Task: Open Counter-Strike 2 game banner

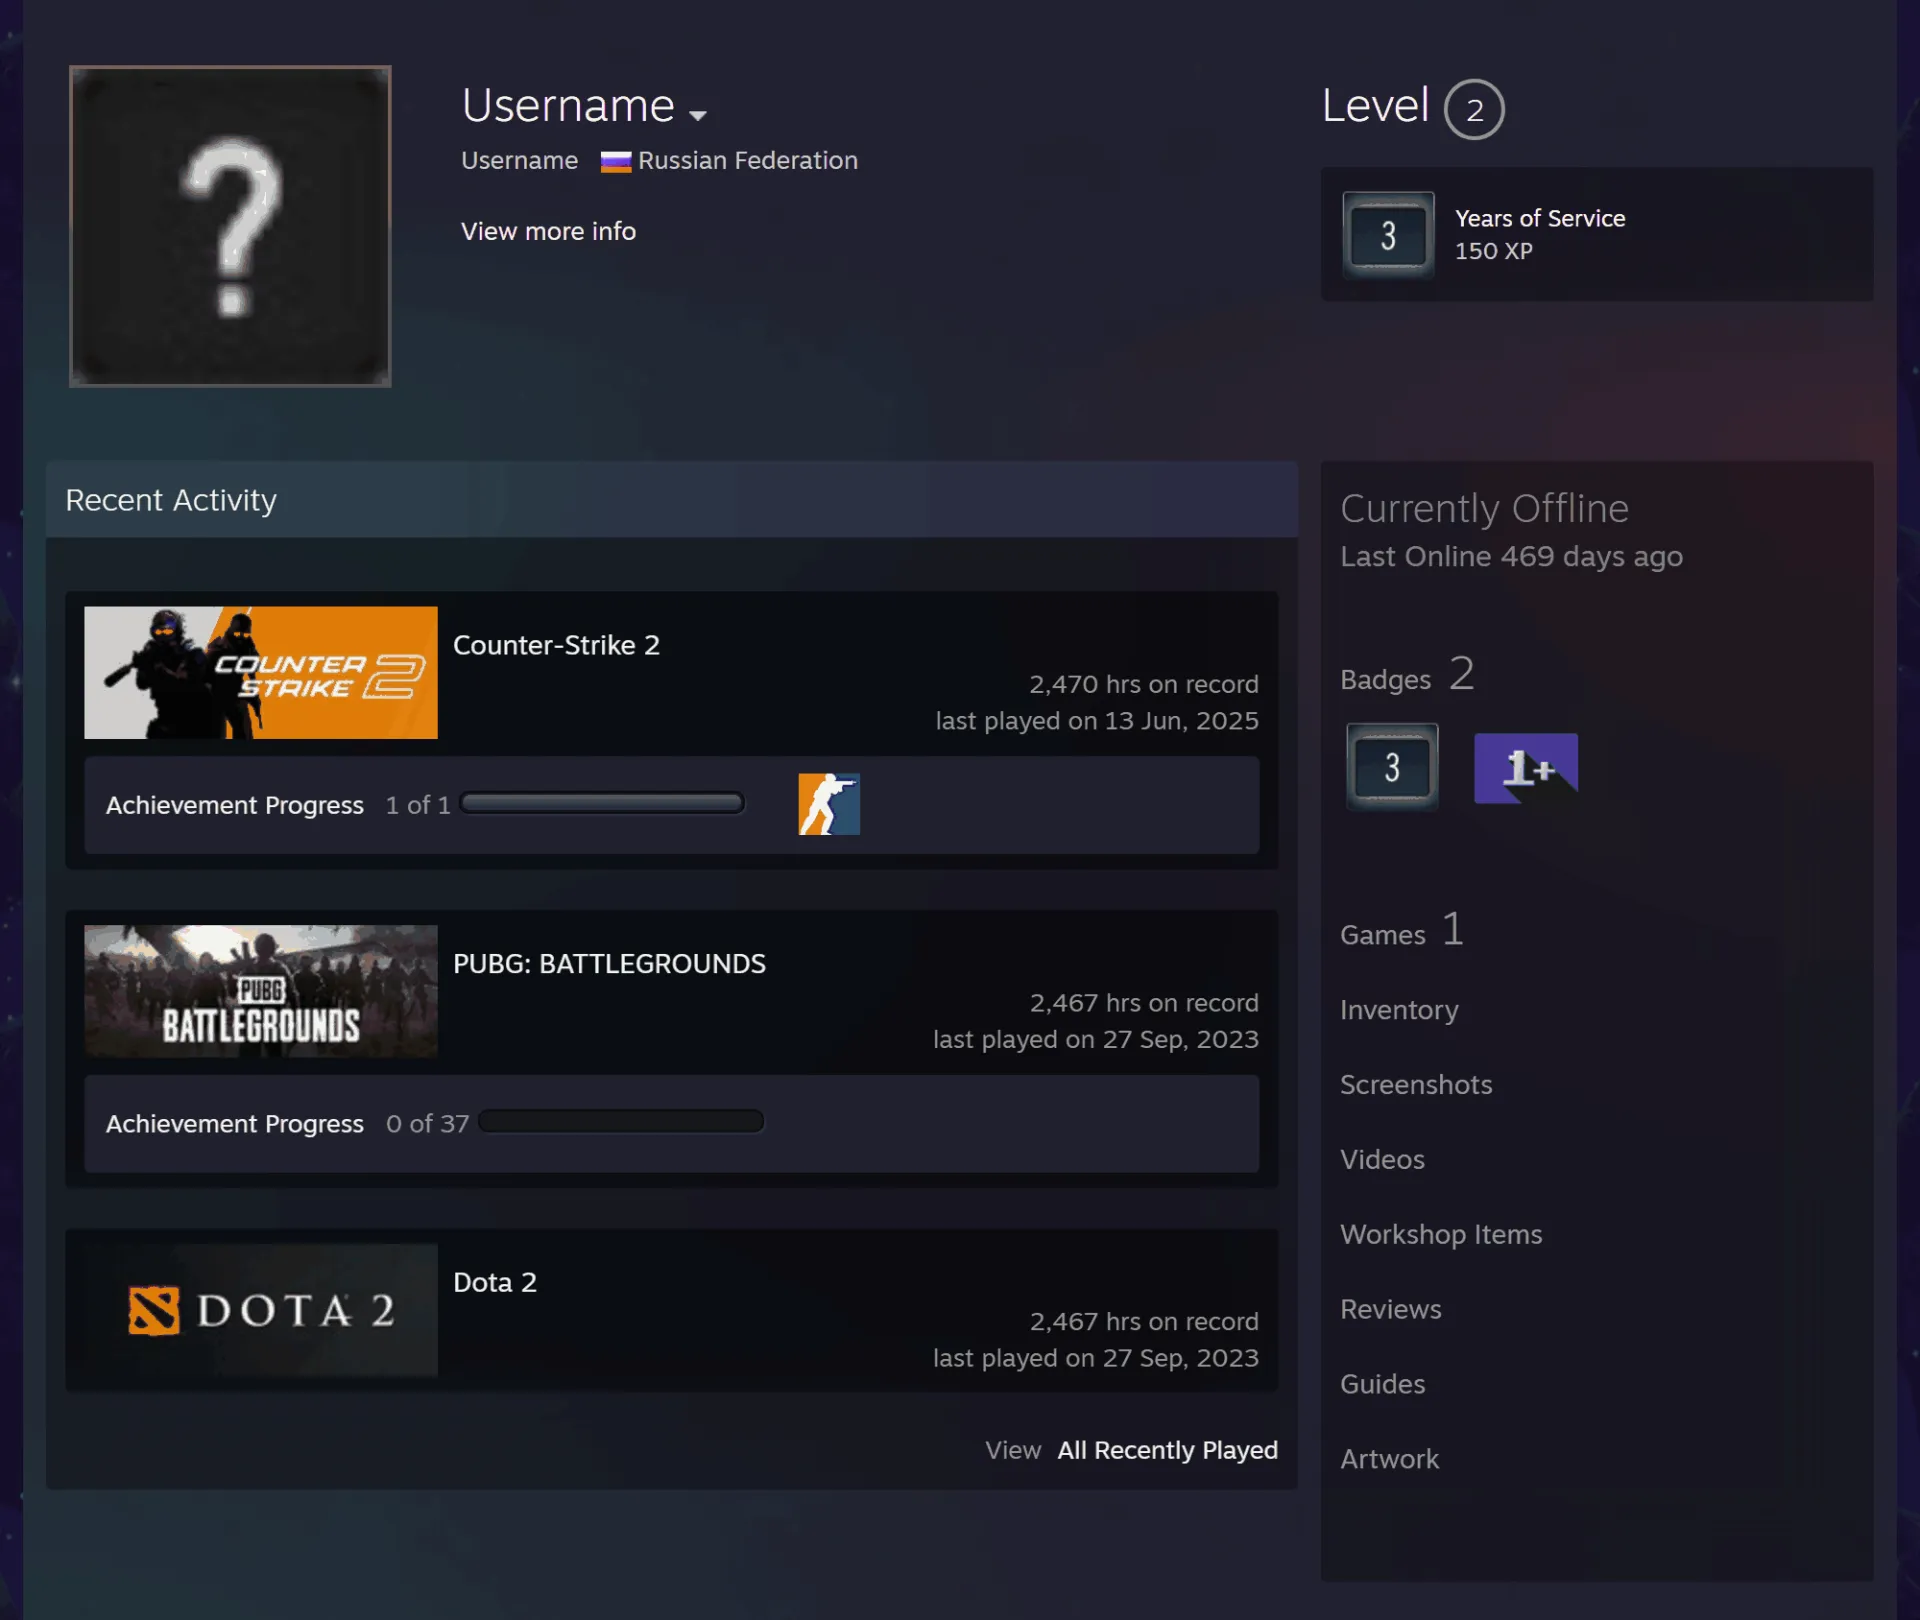Action: pyautogui.click(x=261, y=672)
